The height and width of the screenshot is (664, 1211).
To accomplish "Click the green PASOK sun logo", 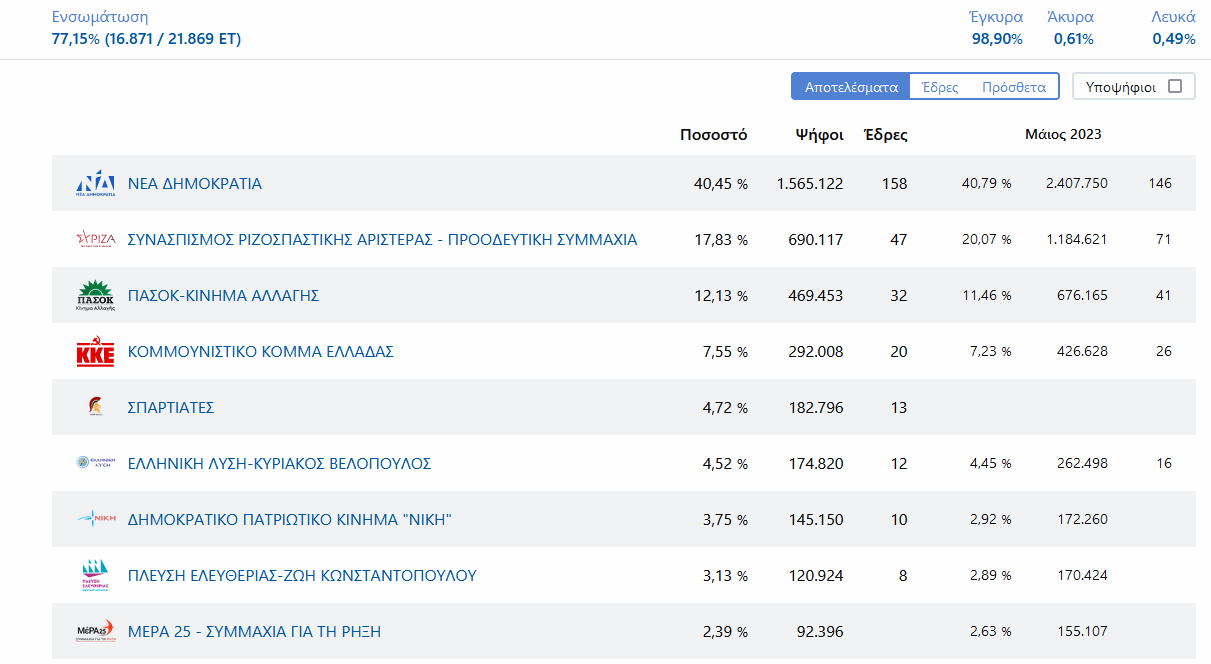I will pyautogui.click(x=96, y=296).
